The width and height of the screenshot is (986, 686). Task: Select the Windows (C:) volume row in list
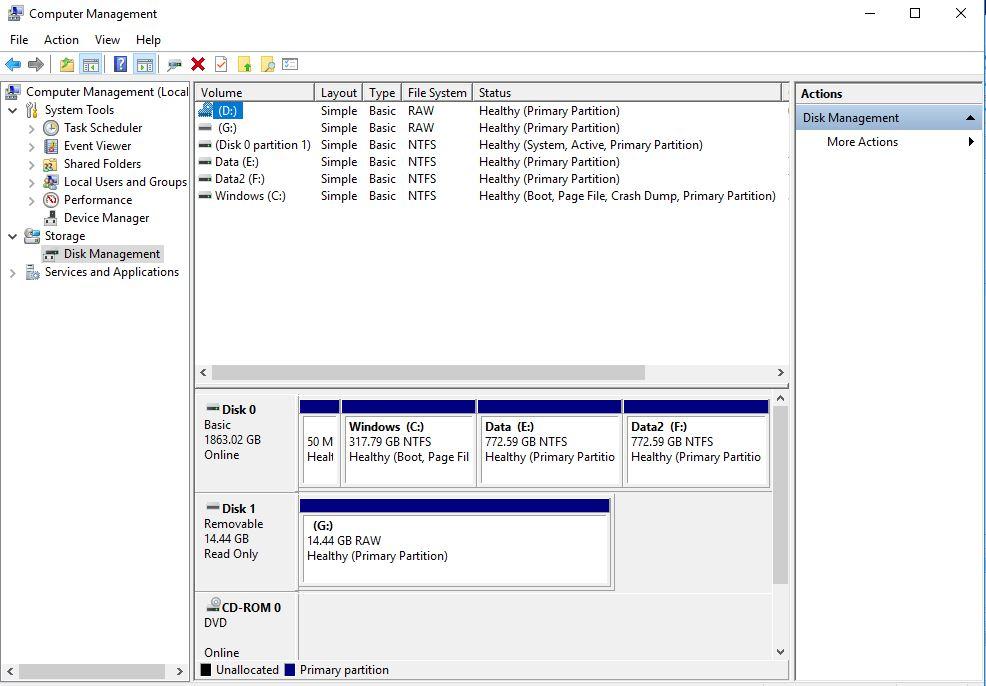coord(492,196)
